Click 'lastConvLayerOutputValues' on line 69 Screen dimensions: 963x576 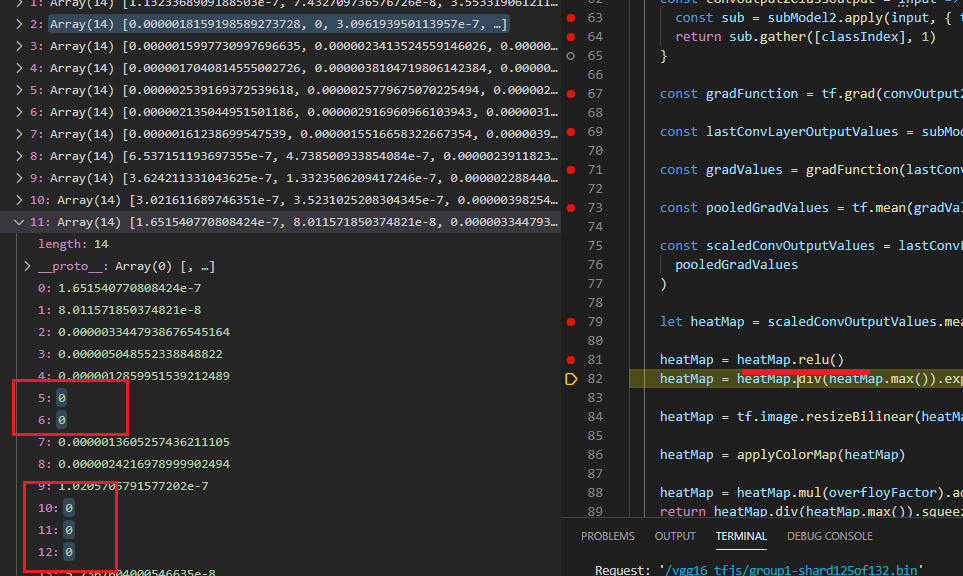[x=801, y=132]
